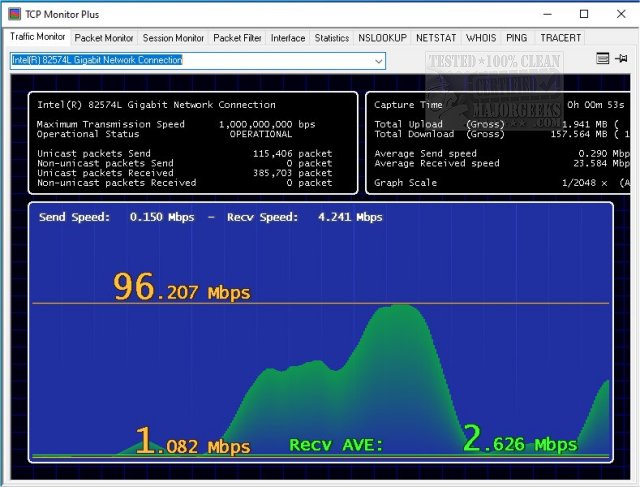Open the network adapter dropdown
640x487 pixels.
[377, 61]
